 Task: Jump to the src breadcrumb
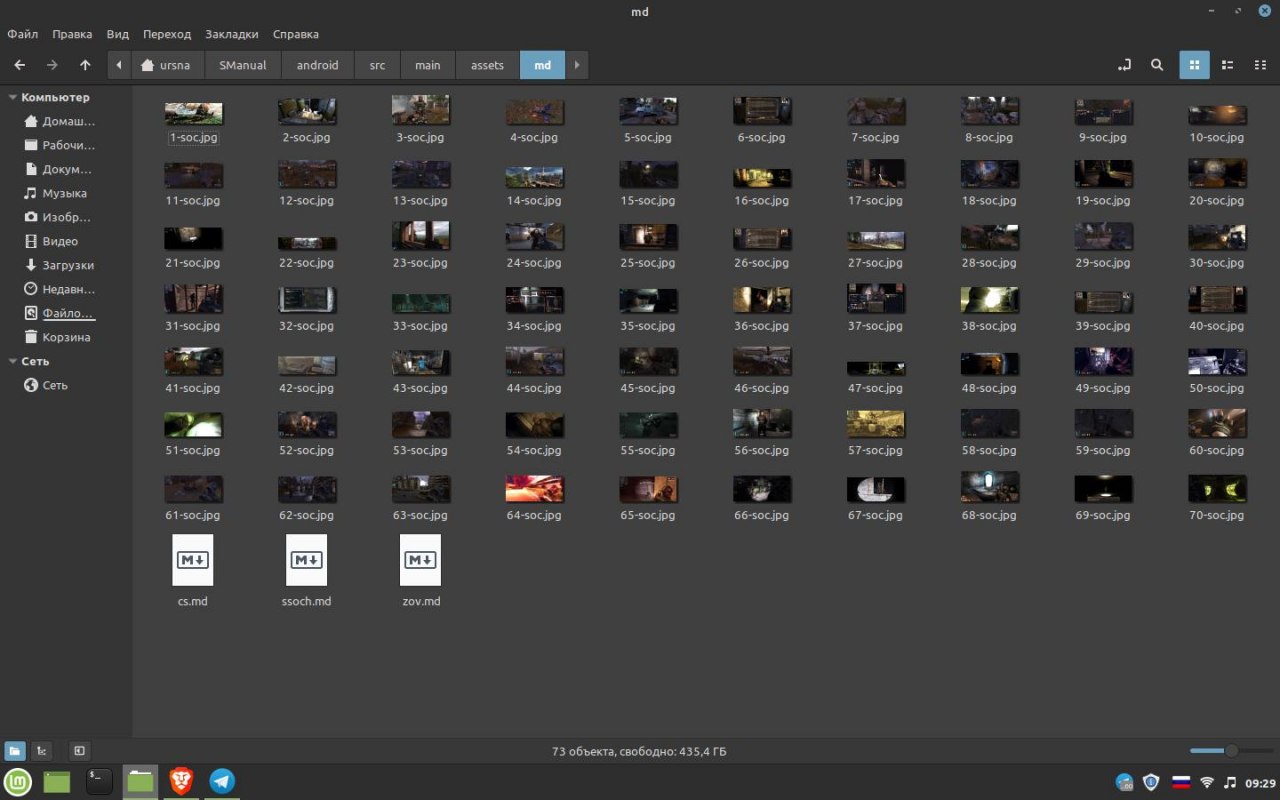point(377,65)
